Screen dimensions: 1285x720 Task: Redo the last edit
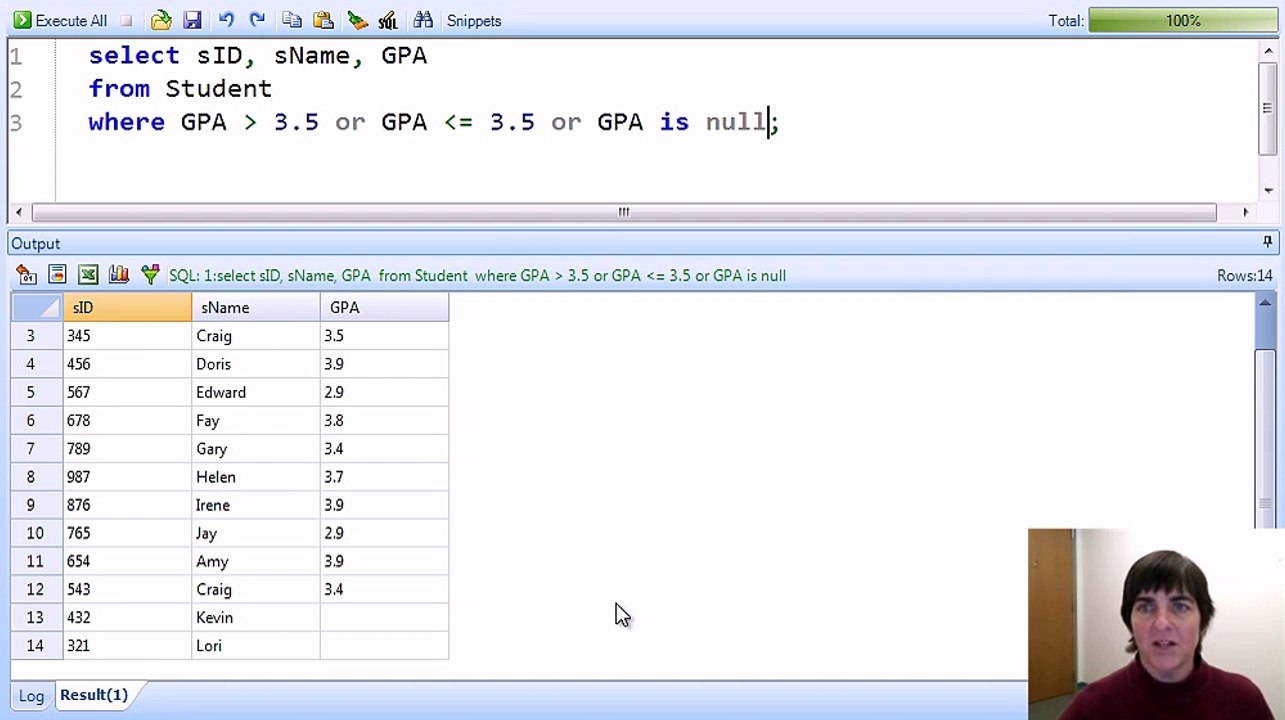click(x=257, y=20)
